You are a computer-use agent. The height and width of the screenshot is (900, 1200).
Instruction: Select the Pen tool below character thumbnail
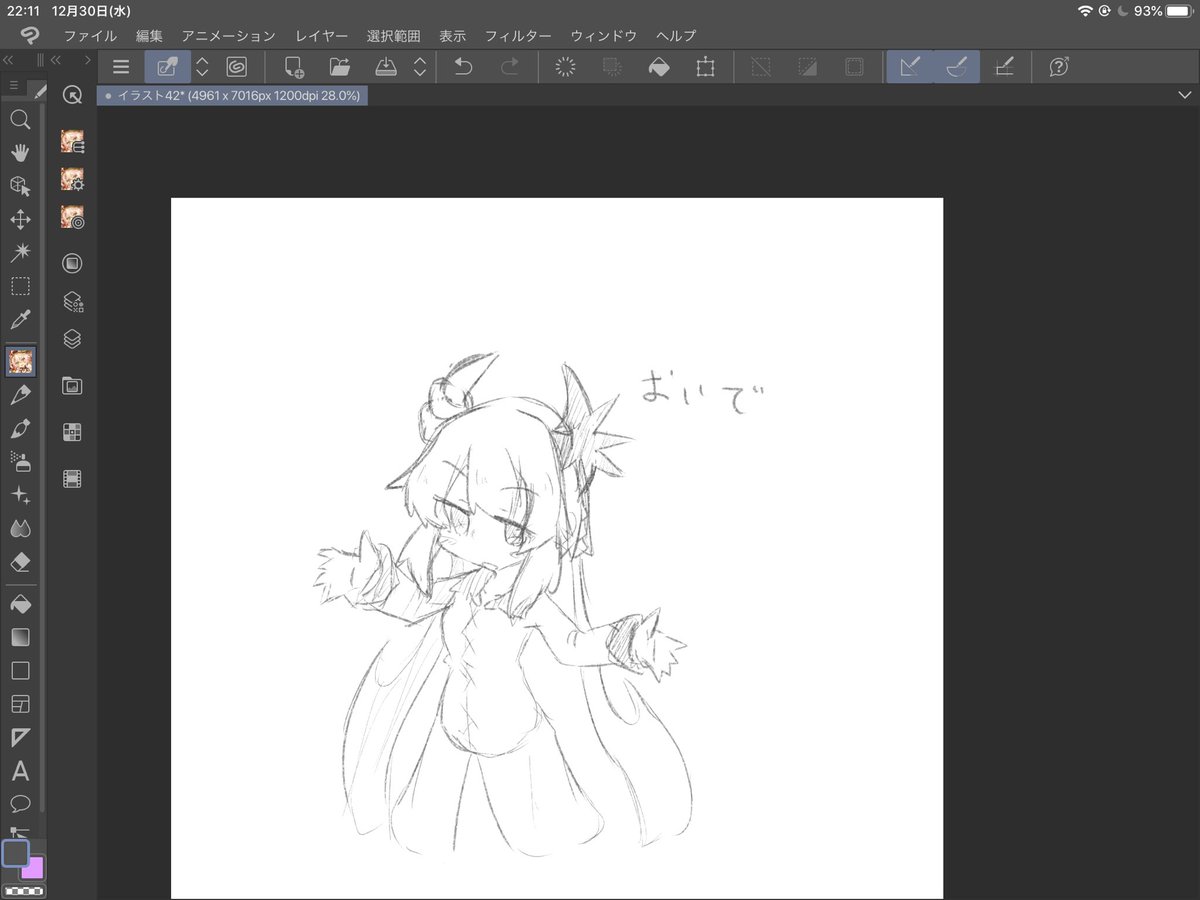click(19, 396)
